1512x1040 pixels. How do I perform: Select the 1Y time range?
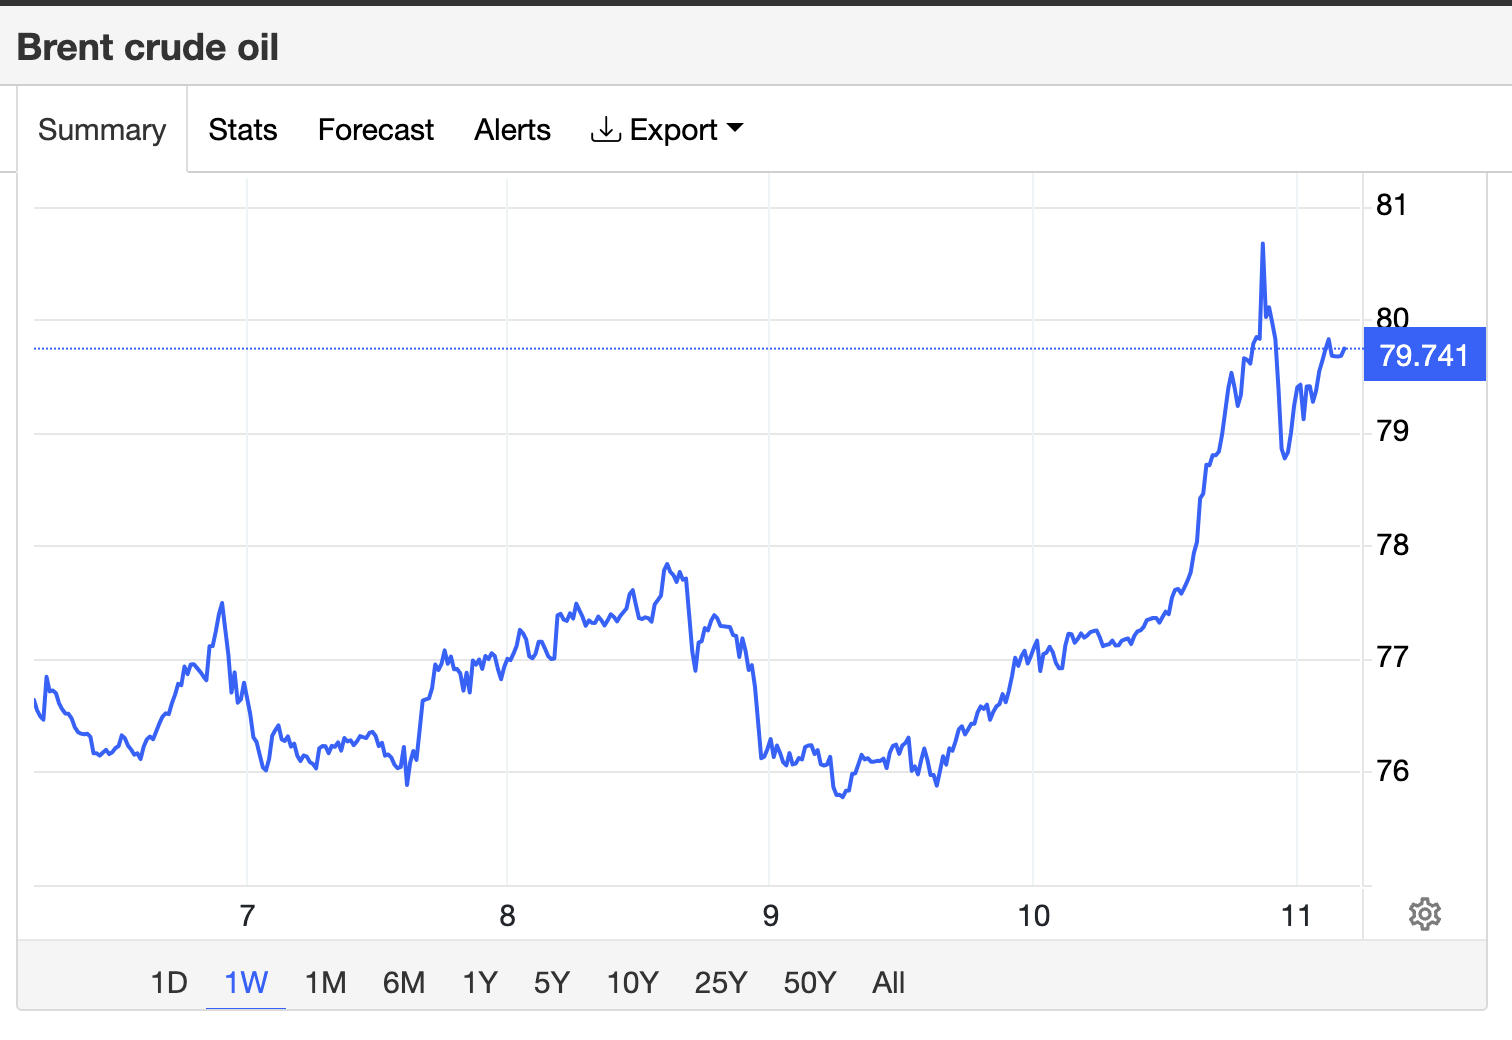pyautogui.click(x=480, y=983)
